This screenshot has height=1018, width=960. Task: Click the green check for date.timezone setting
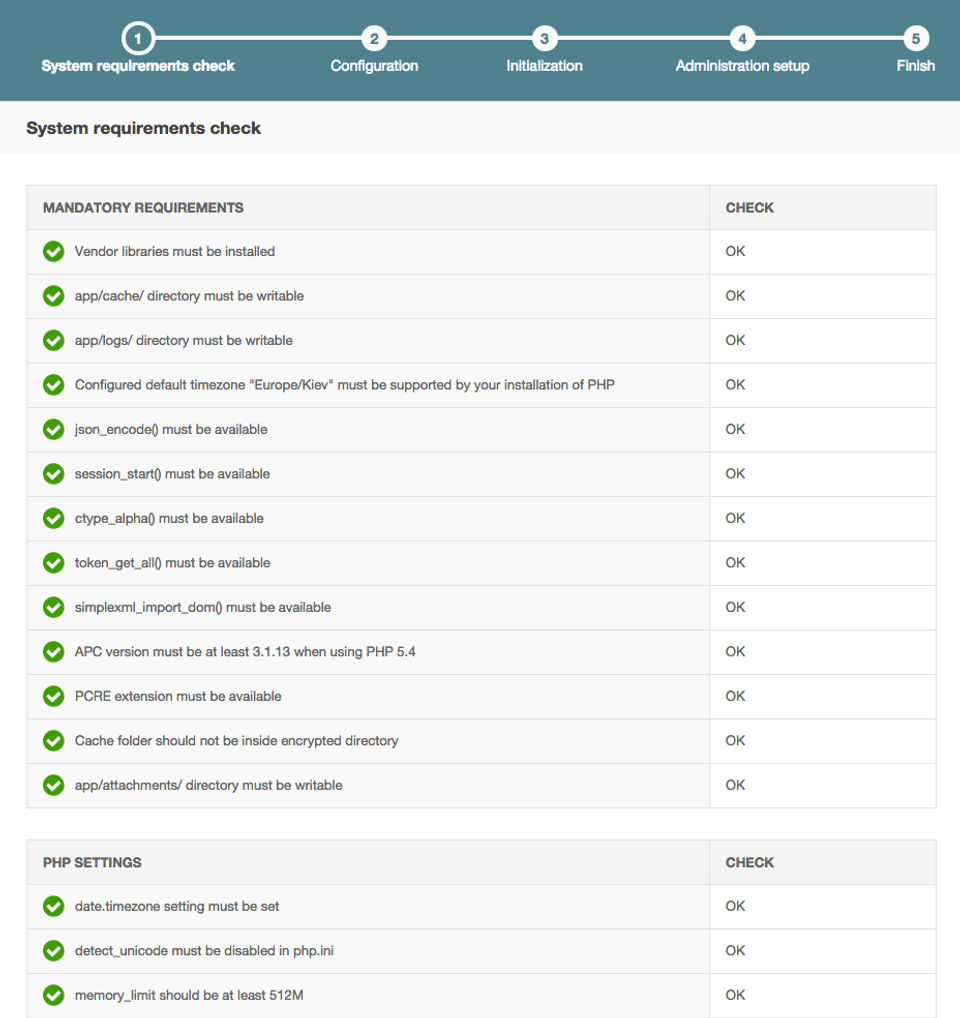54,907
